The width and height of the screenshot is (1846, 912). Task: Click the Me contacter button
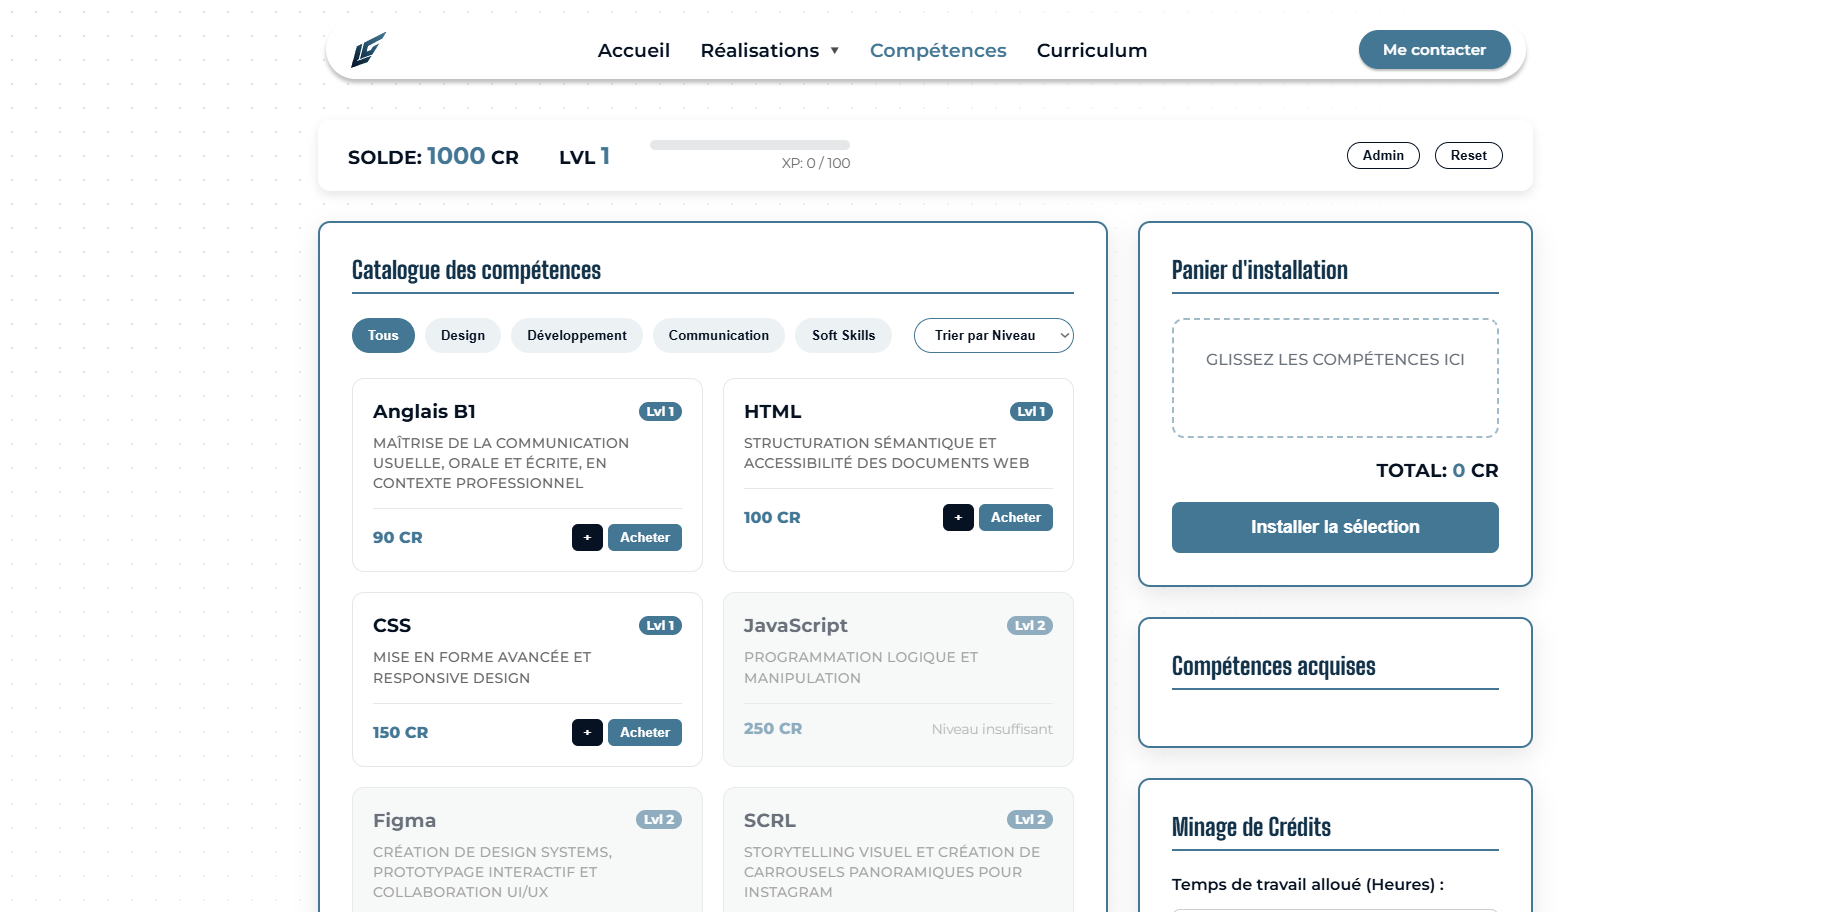[x=1434, y=50]
